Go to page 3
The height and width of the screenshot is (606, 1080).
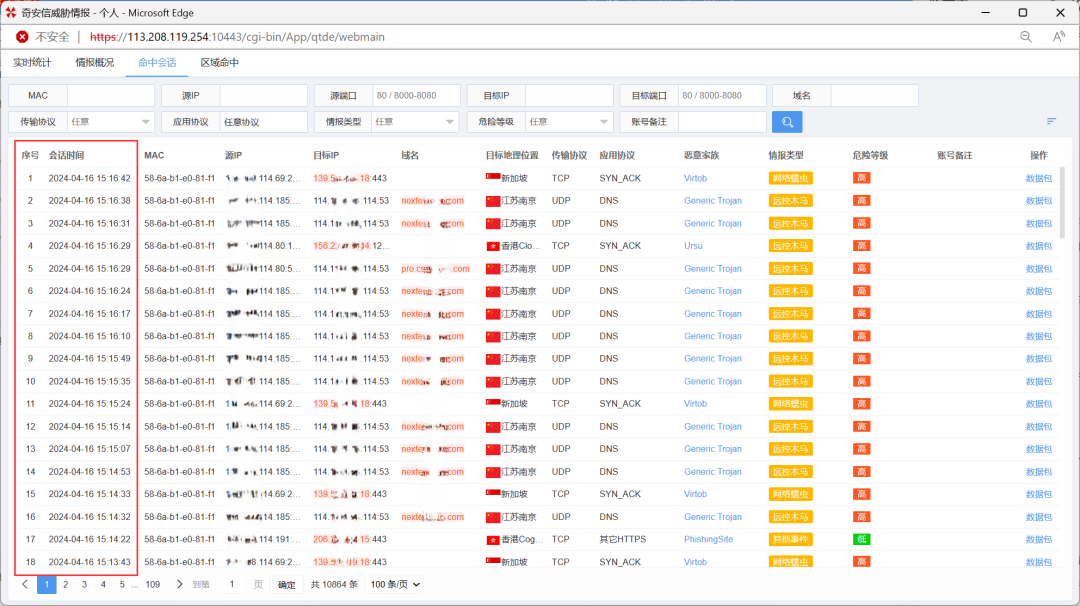coord(84,584)
